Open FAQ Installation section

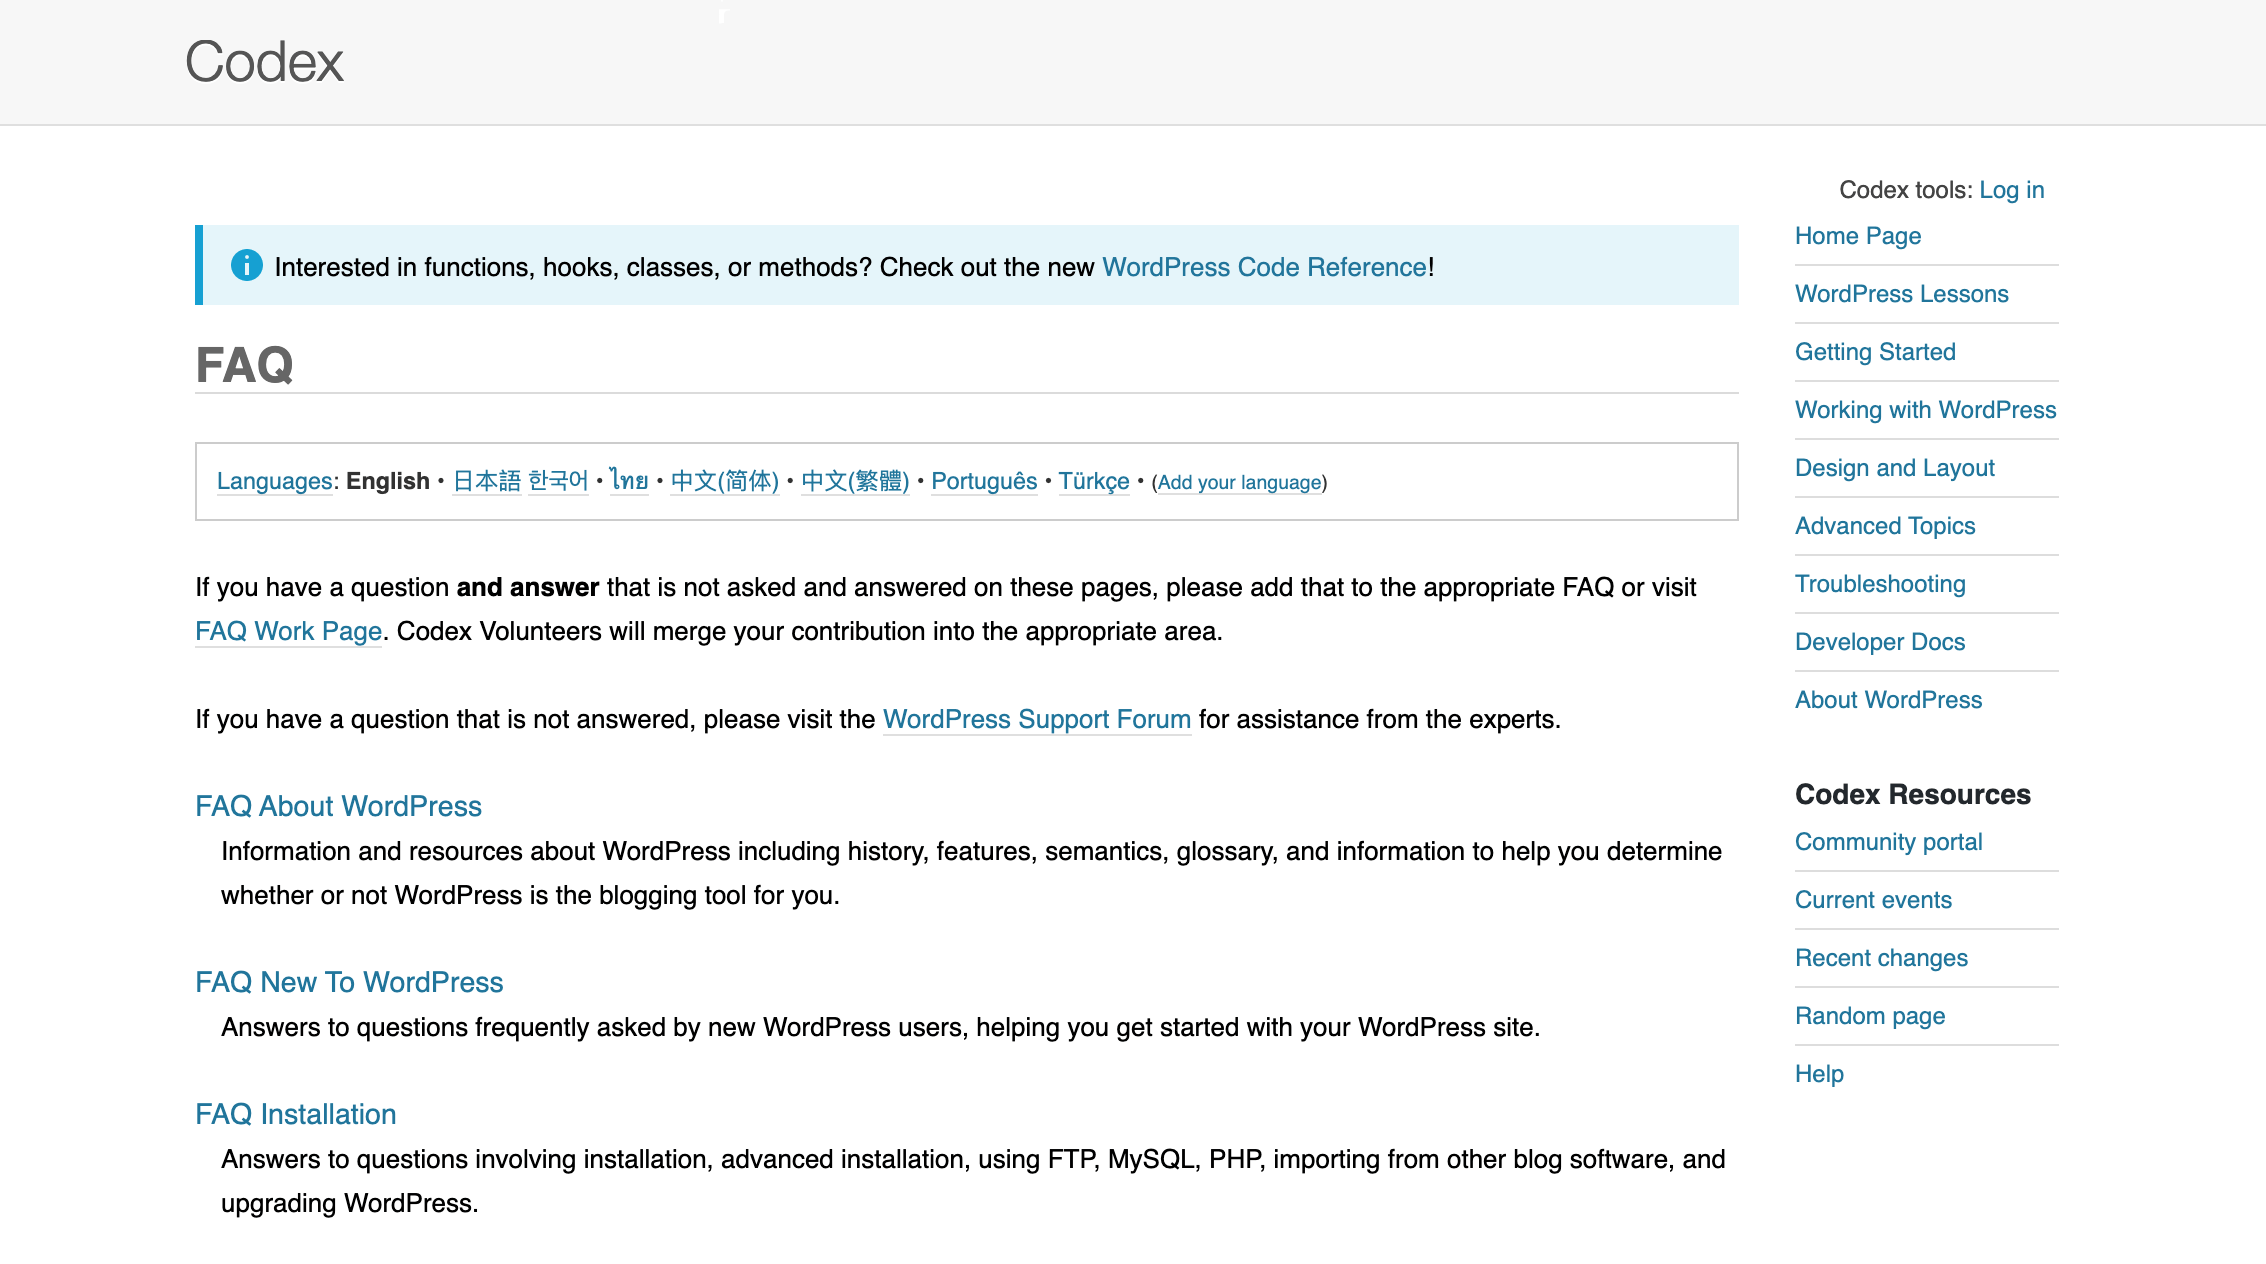point(295,1114)
